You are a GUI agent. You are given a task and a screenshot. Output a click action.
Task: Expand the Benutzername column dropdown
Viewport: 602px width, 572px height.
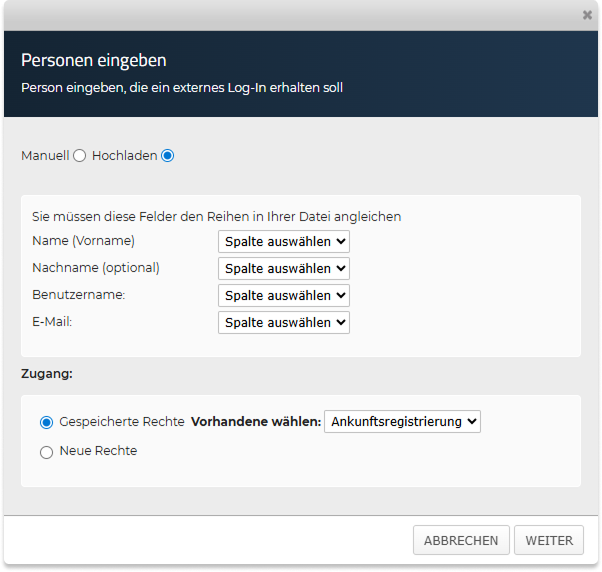coord(283,295)
